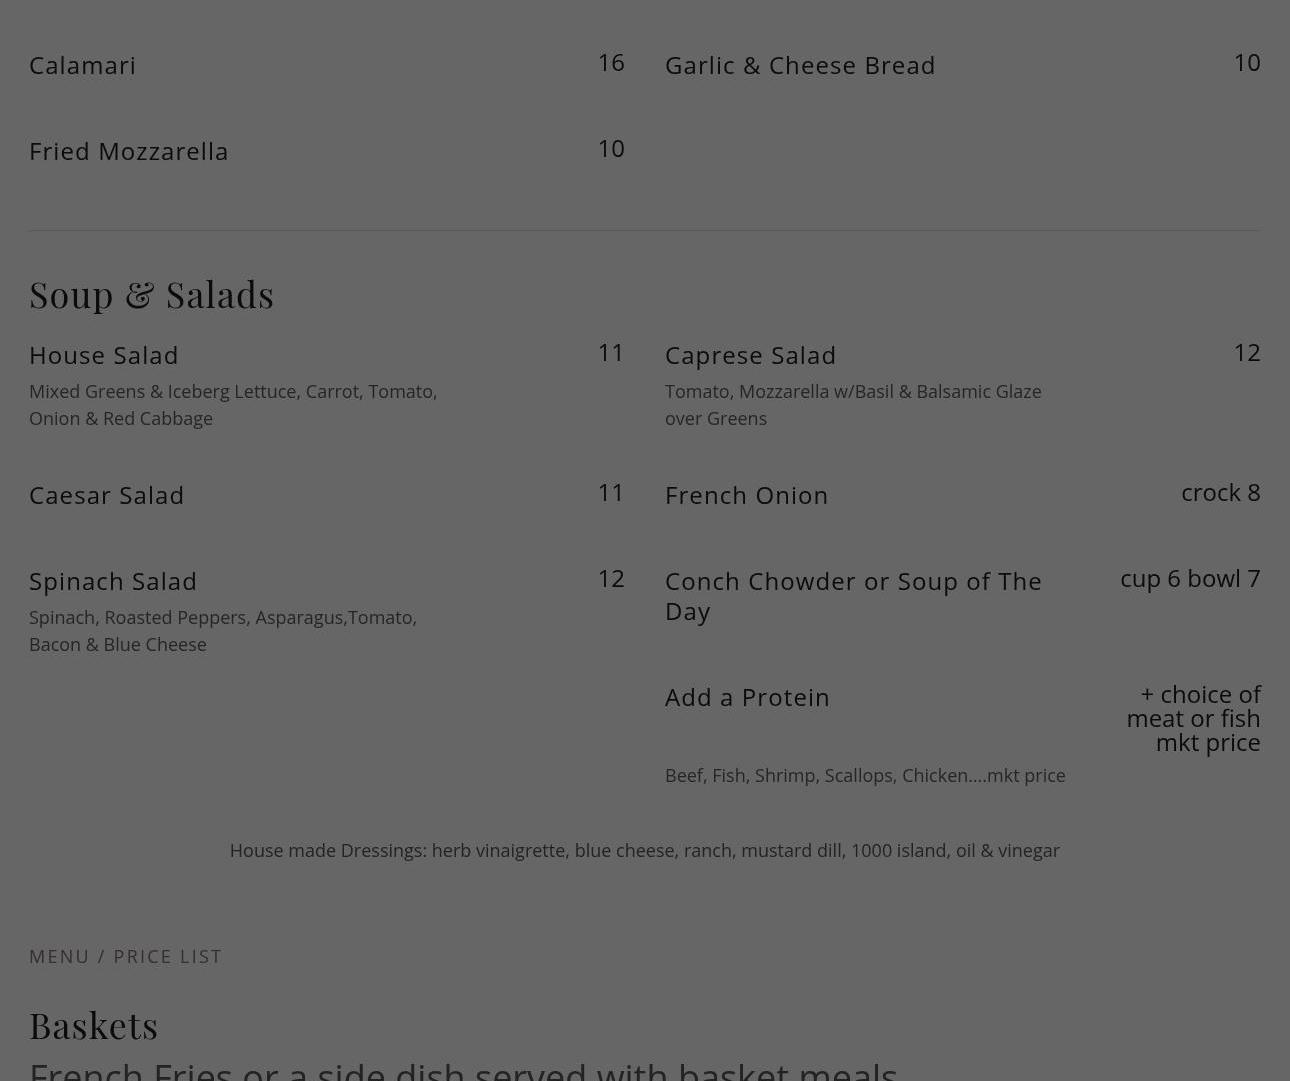The width and height of the screenshot is (1290, 1081).
Task: Click the Baskets section heading
Action: coord(93,1025)
